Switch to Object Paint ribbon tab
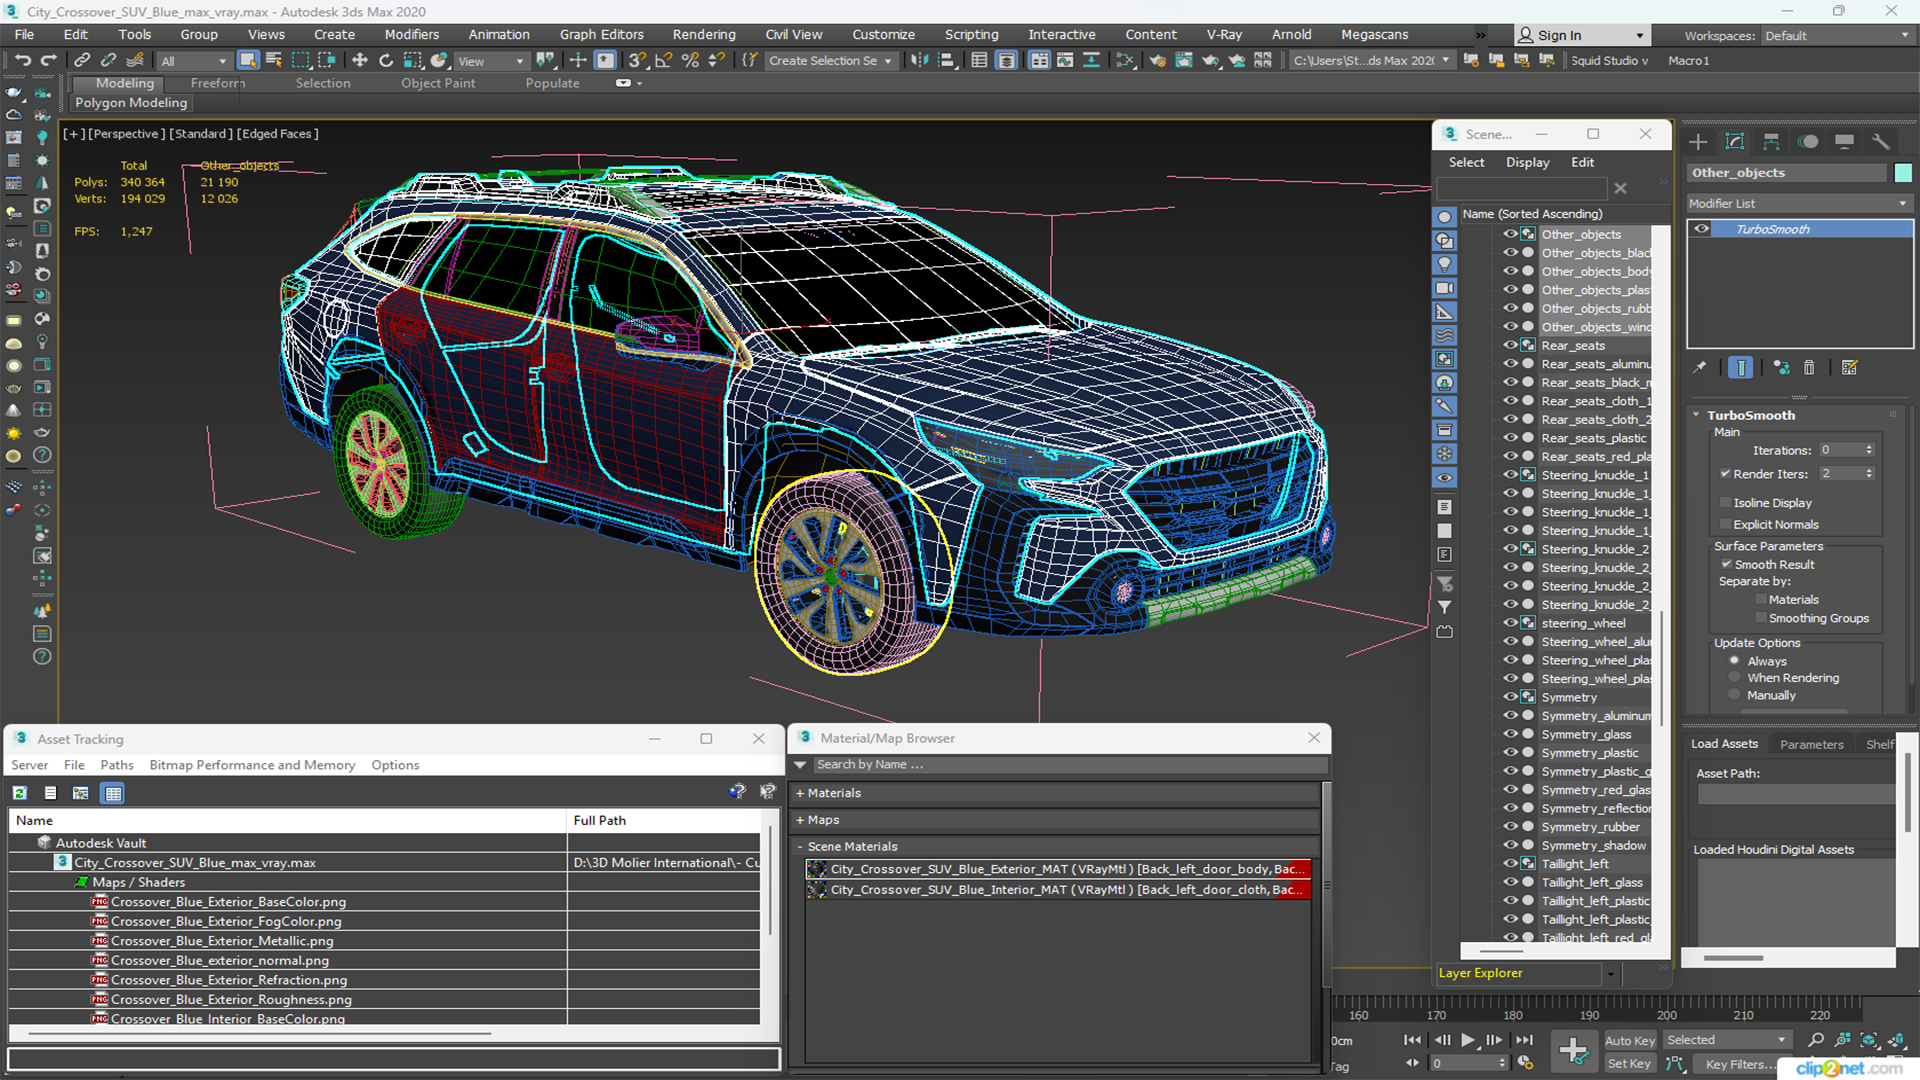This screenshot has width=1920, height=1080. tap(438, 83)
